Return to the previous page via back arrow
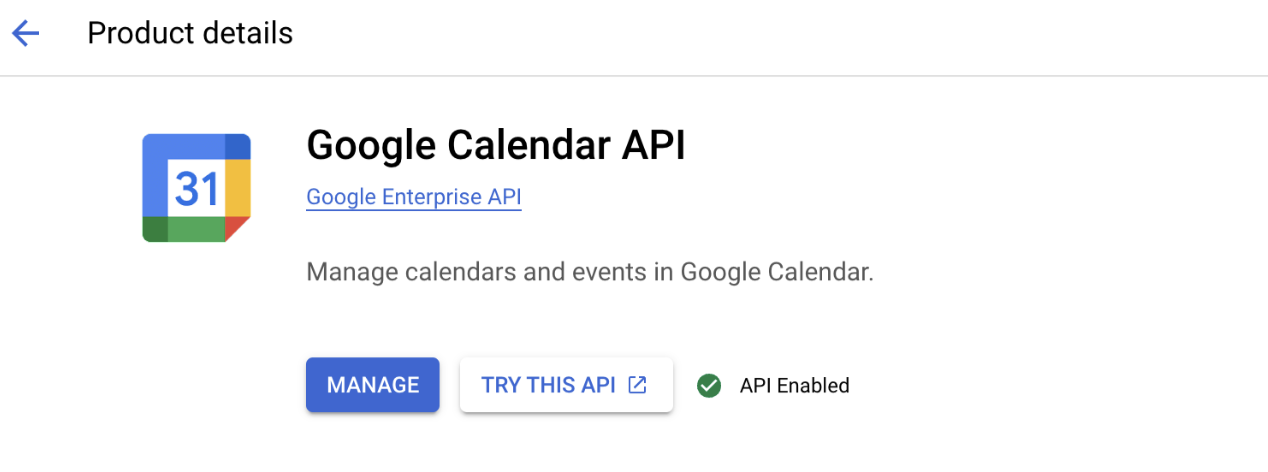The width and height of the screenshot is (1268, 472). coord(25,34)
